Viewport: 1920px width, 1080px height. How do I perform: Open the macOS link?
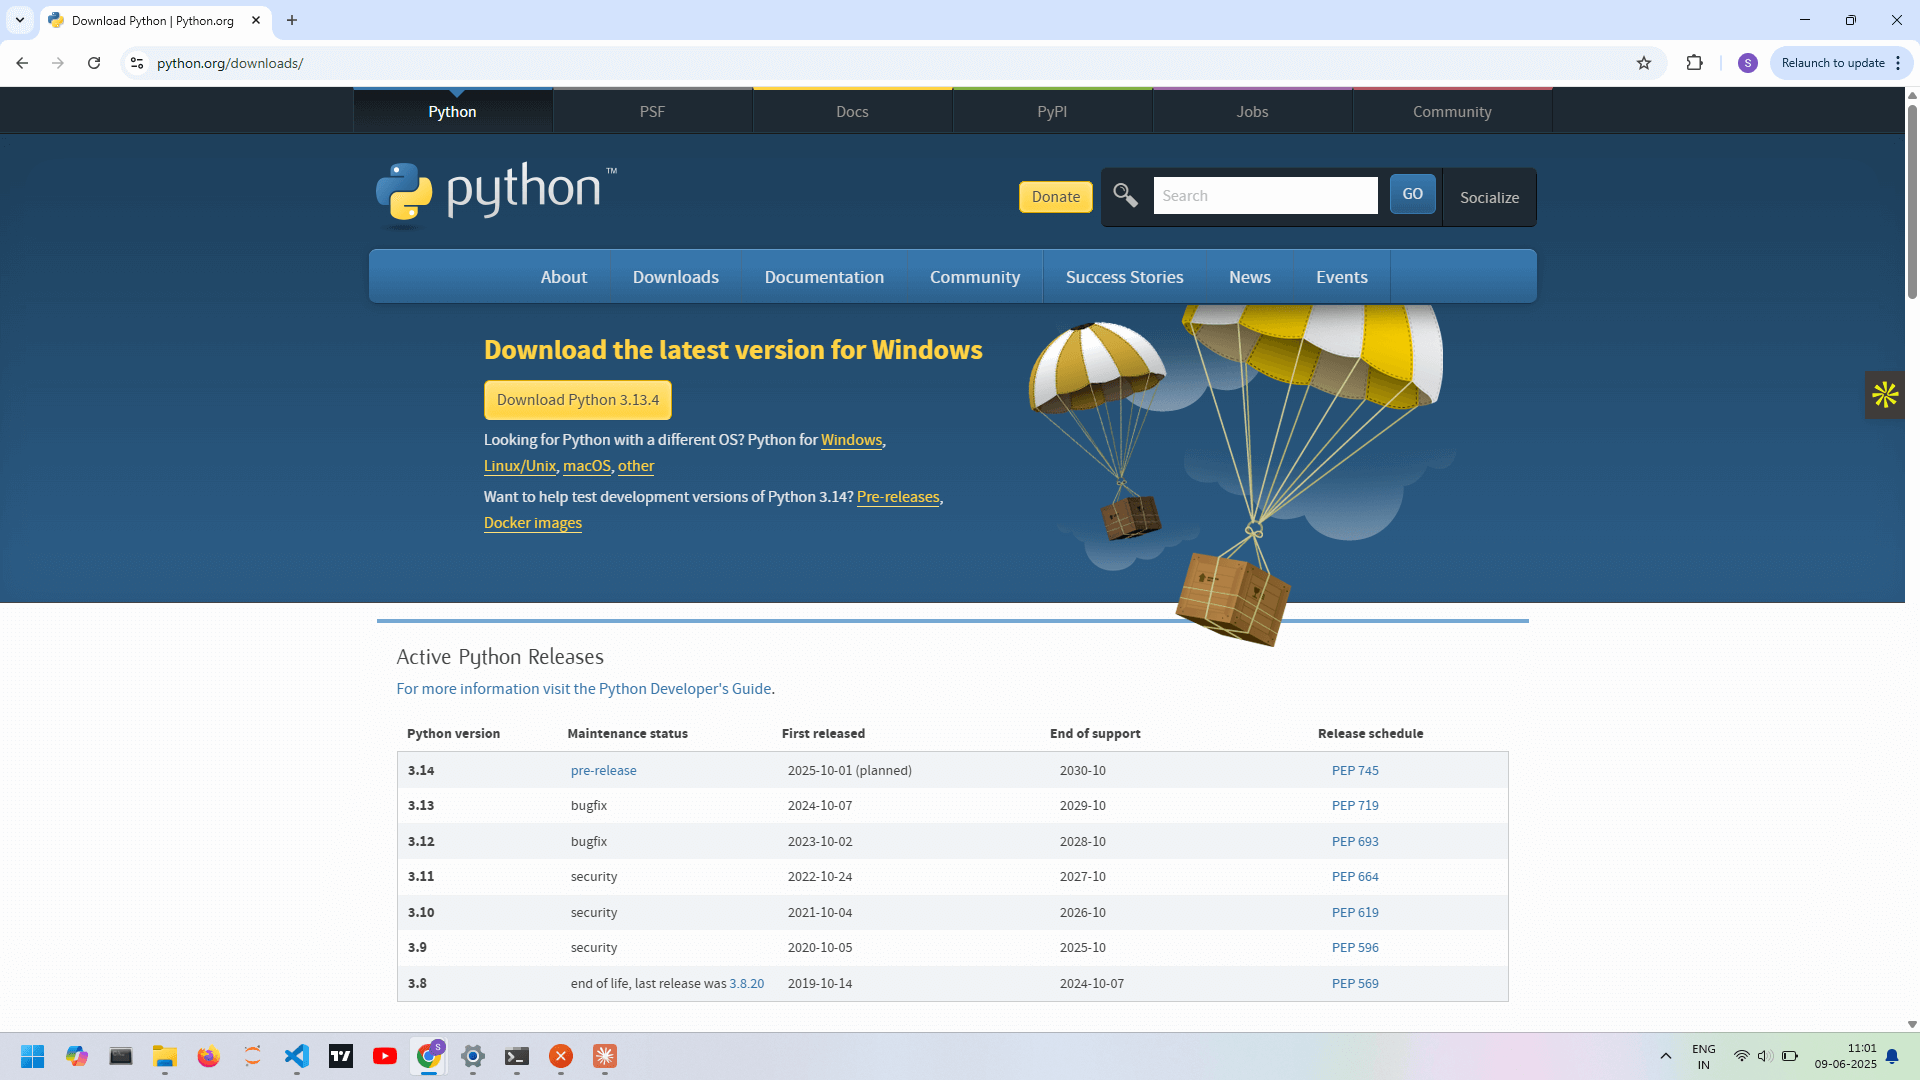tap(587, 466)
